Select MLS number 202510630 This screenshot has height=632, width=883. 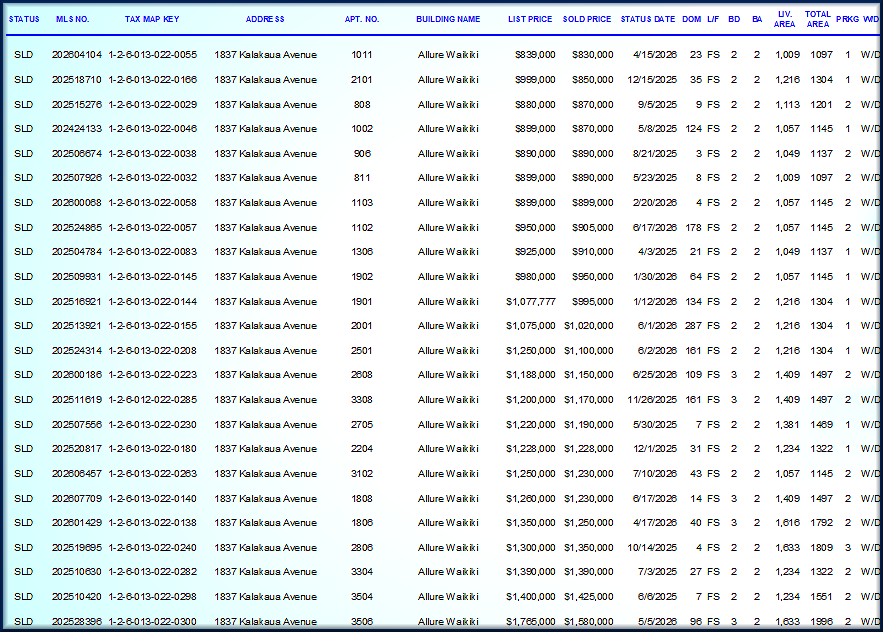(x=77, y=571)
